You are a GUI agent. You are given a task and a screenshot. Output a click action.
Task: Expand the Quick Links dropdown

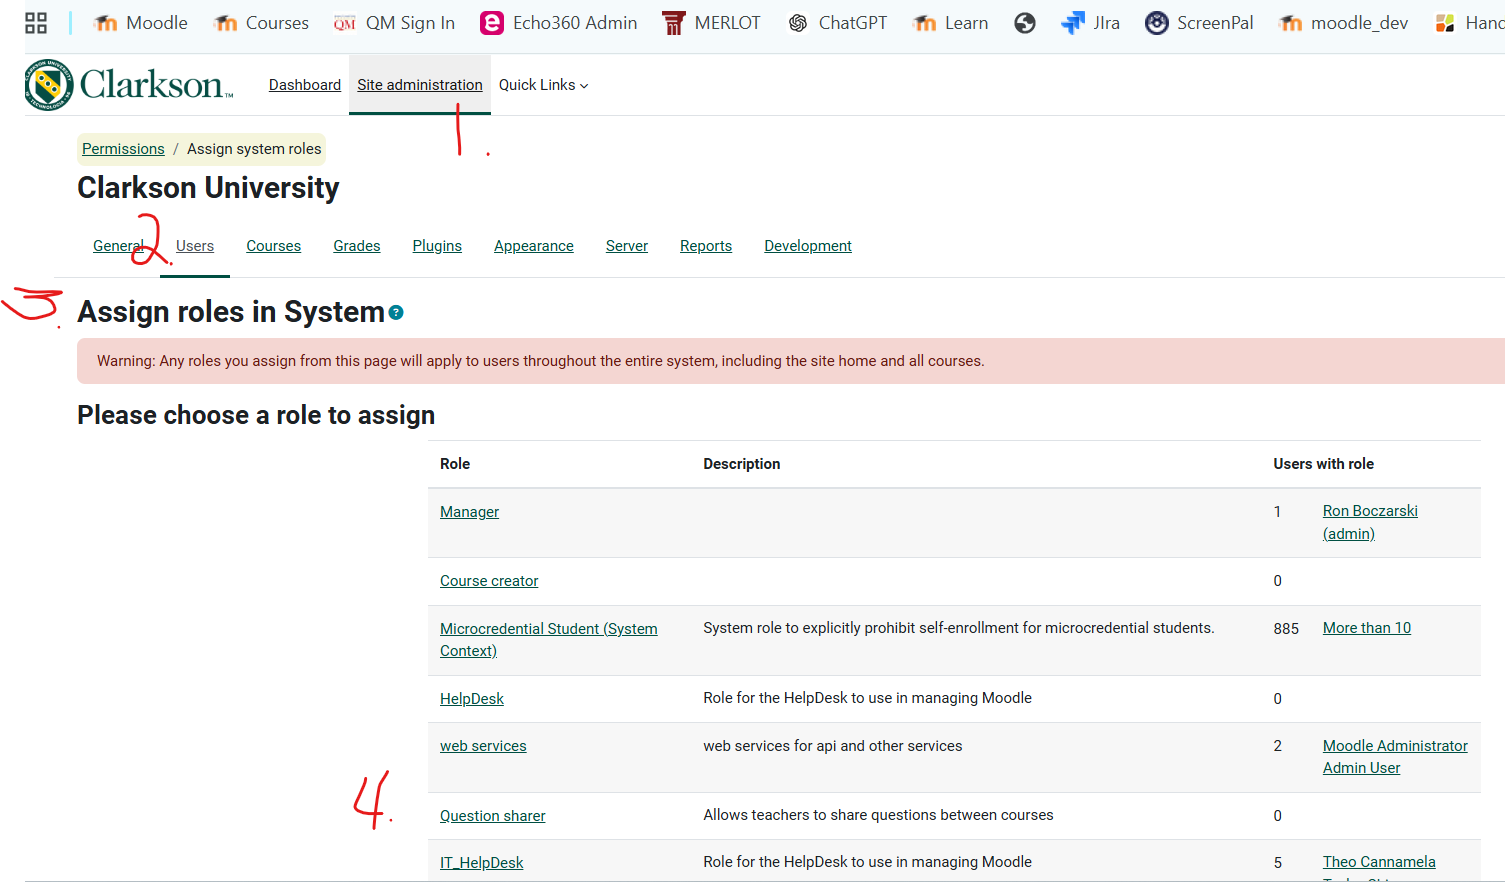click(544, 85)
